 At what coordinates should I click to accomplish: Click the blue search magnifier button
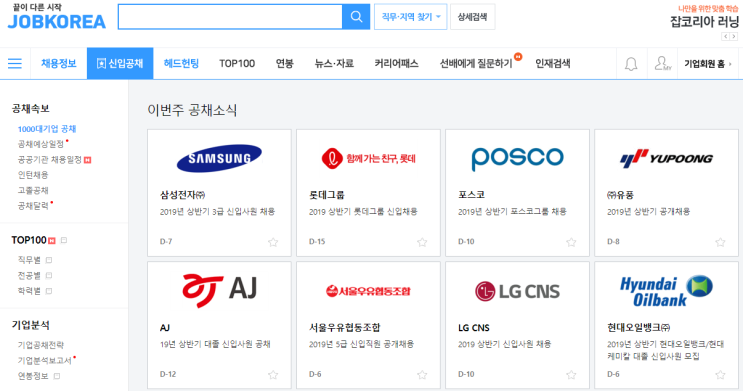[x=356, y=17]
